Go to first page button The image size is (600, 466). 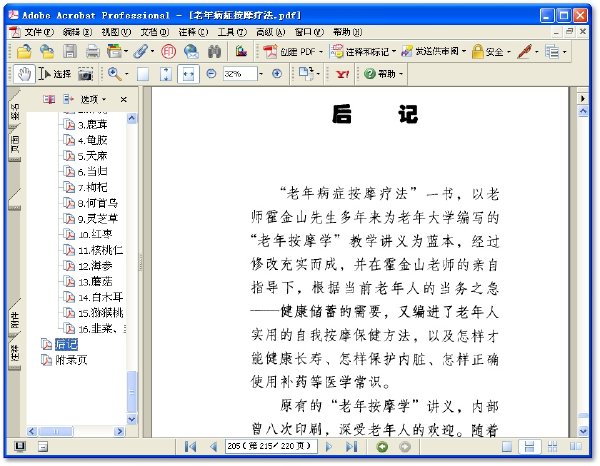pos(190,446)
